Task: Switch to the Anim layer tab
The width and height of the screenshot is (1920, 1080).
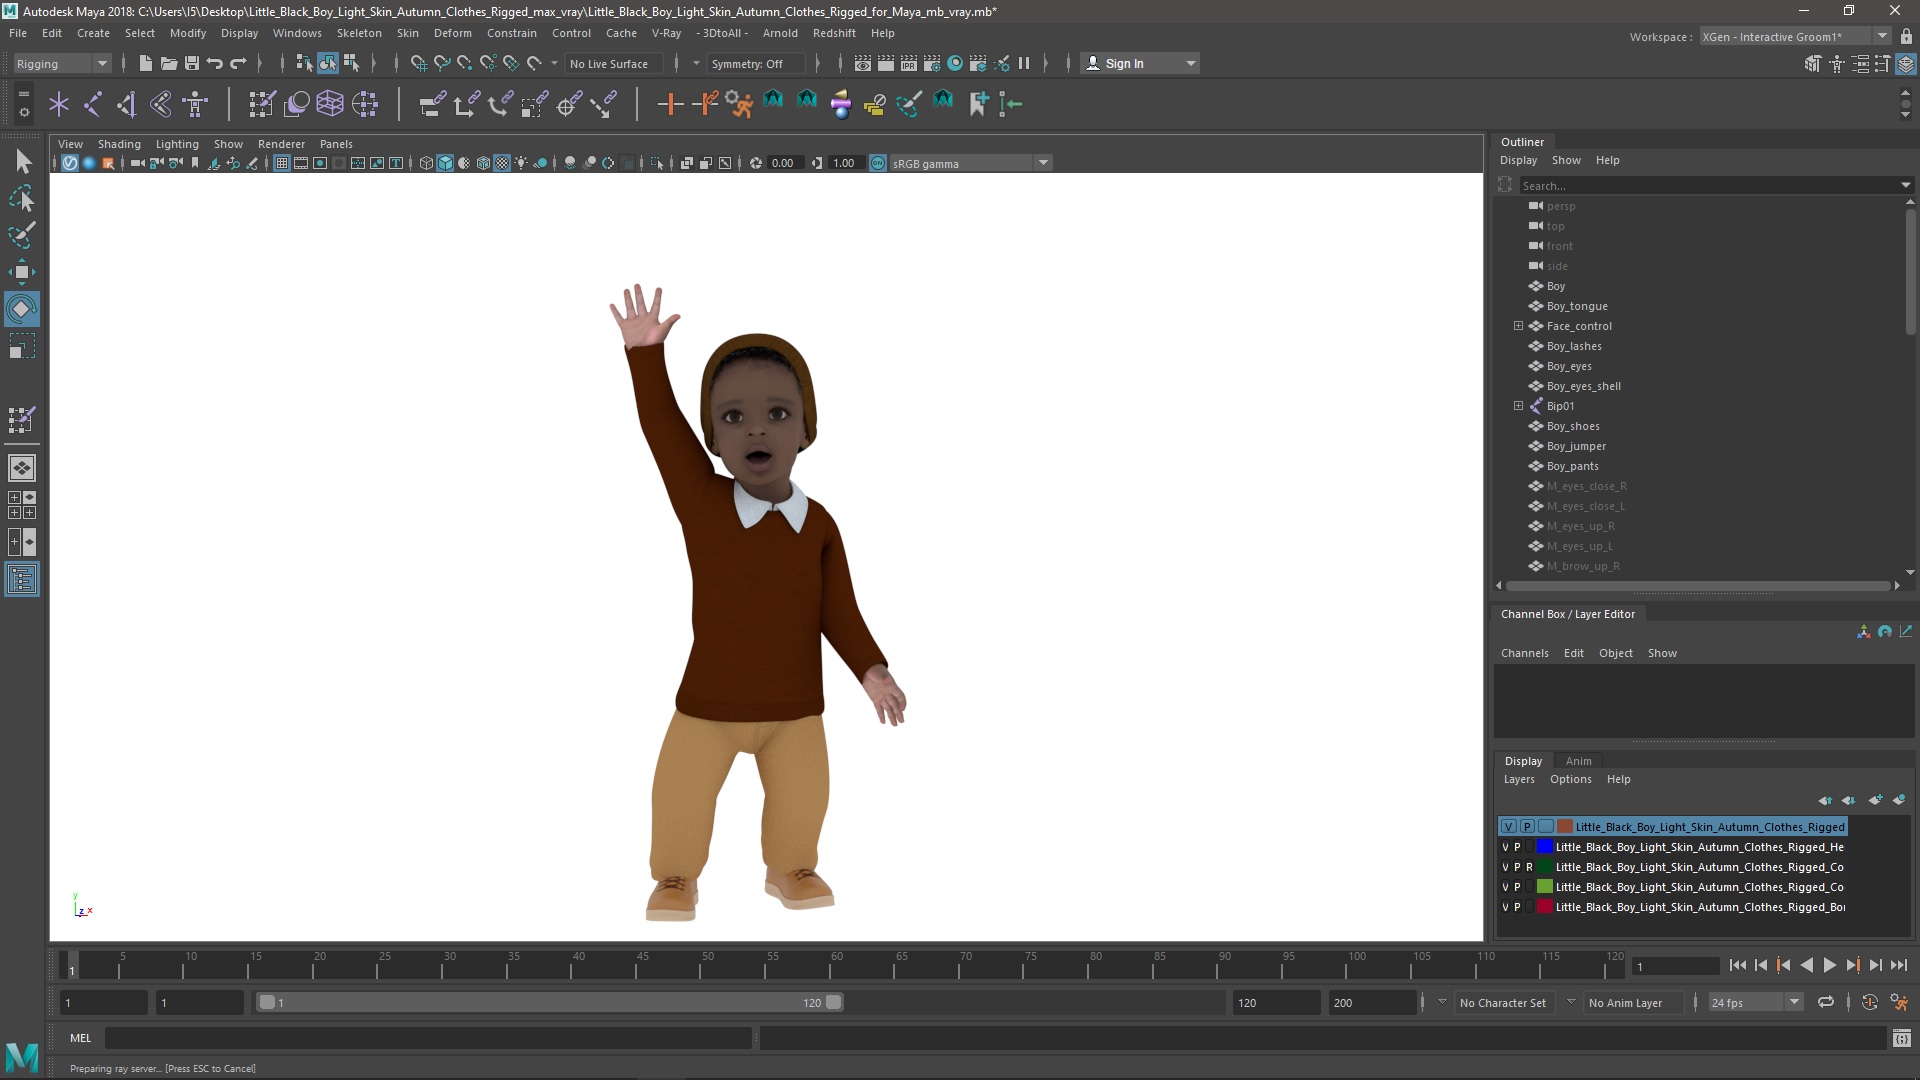Action: (x=1578, y=761)
